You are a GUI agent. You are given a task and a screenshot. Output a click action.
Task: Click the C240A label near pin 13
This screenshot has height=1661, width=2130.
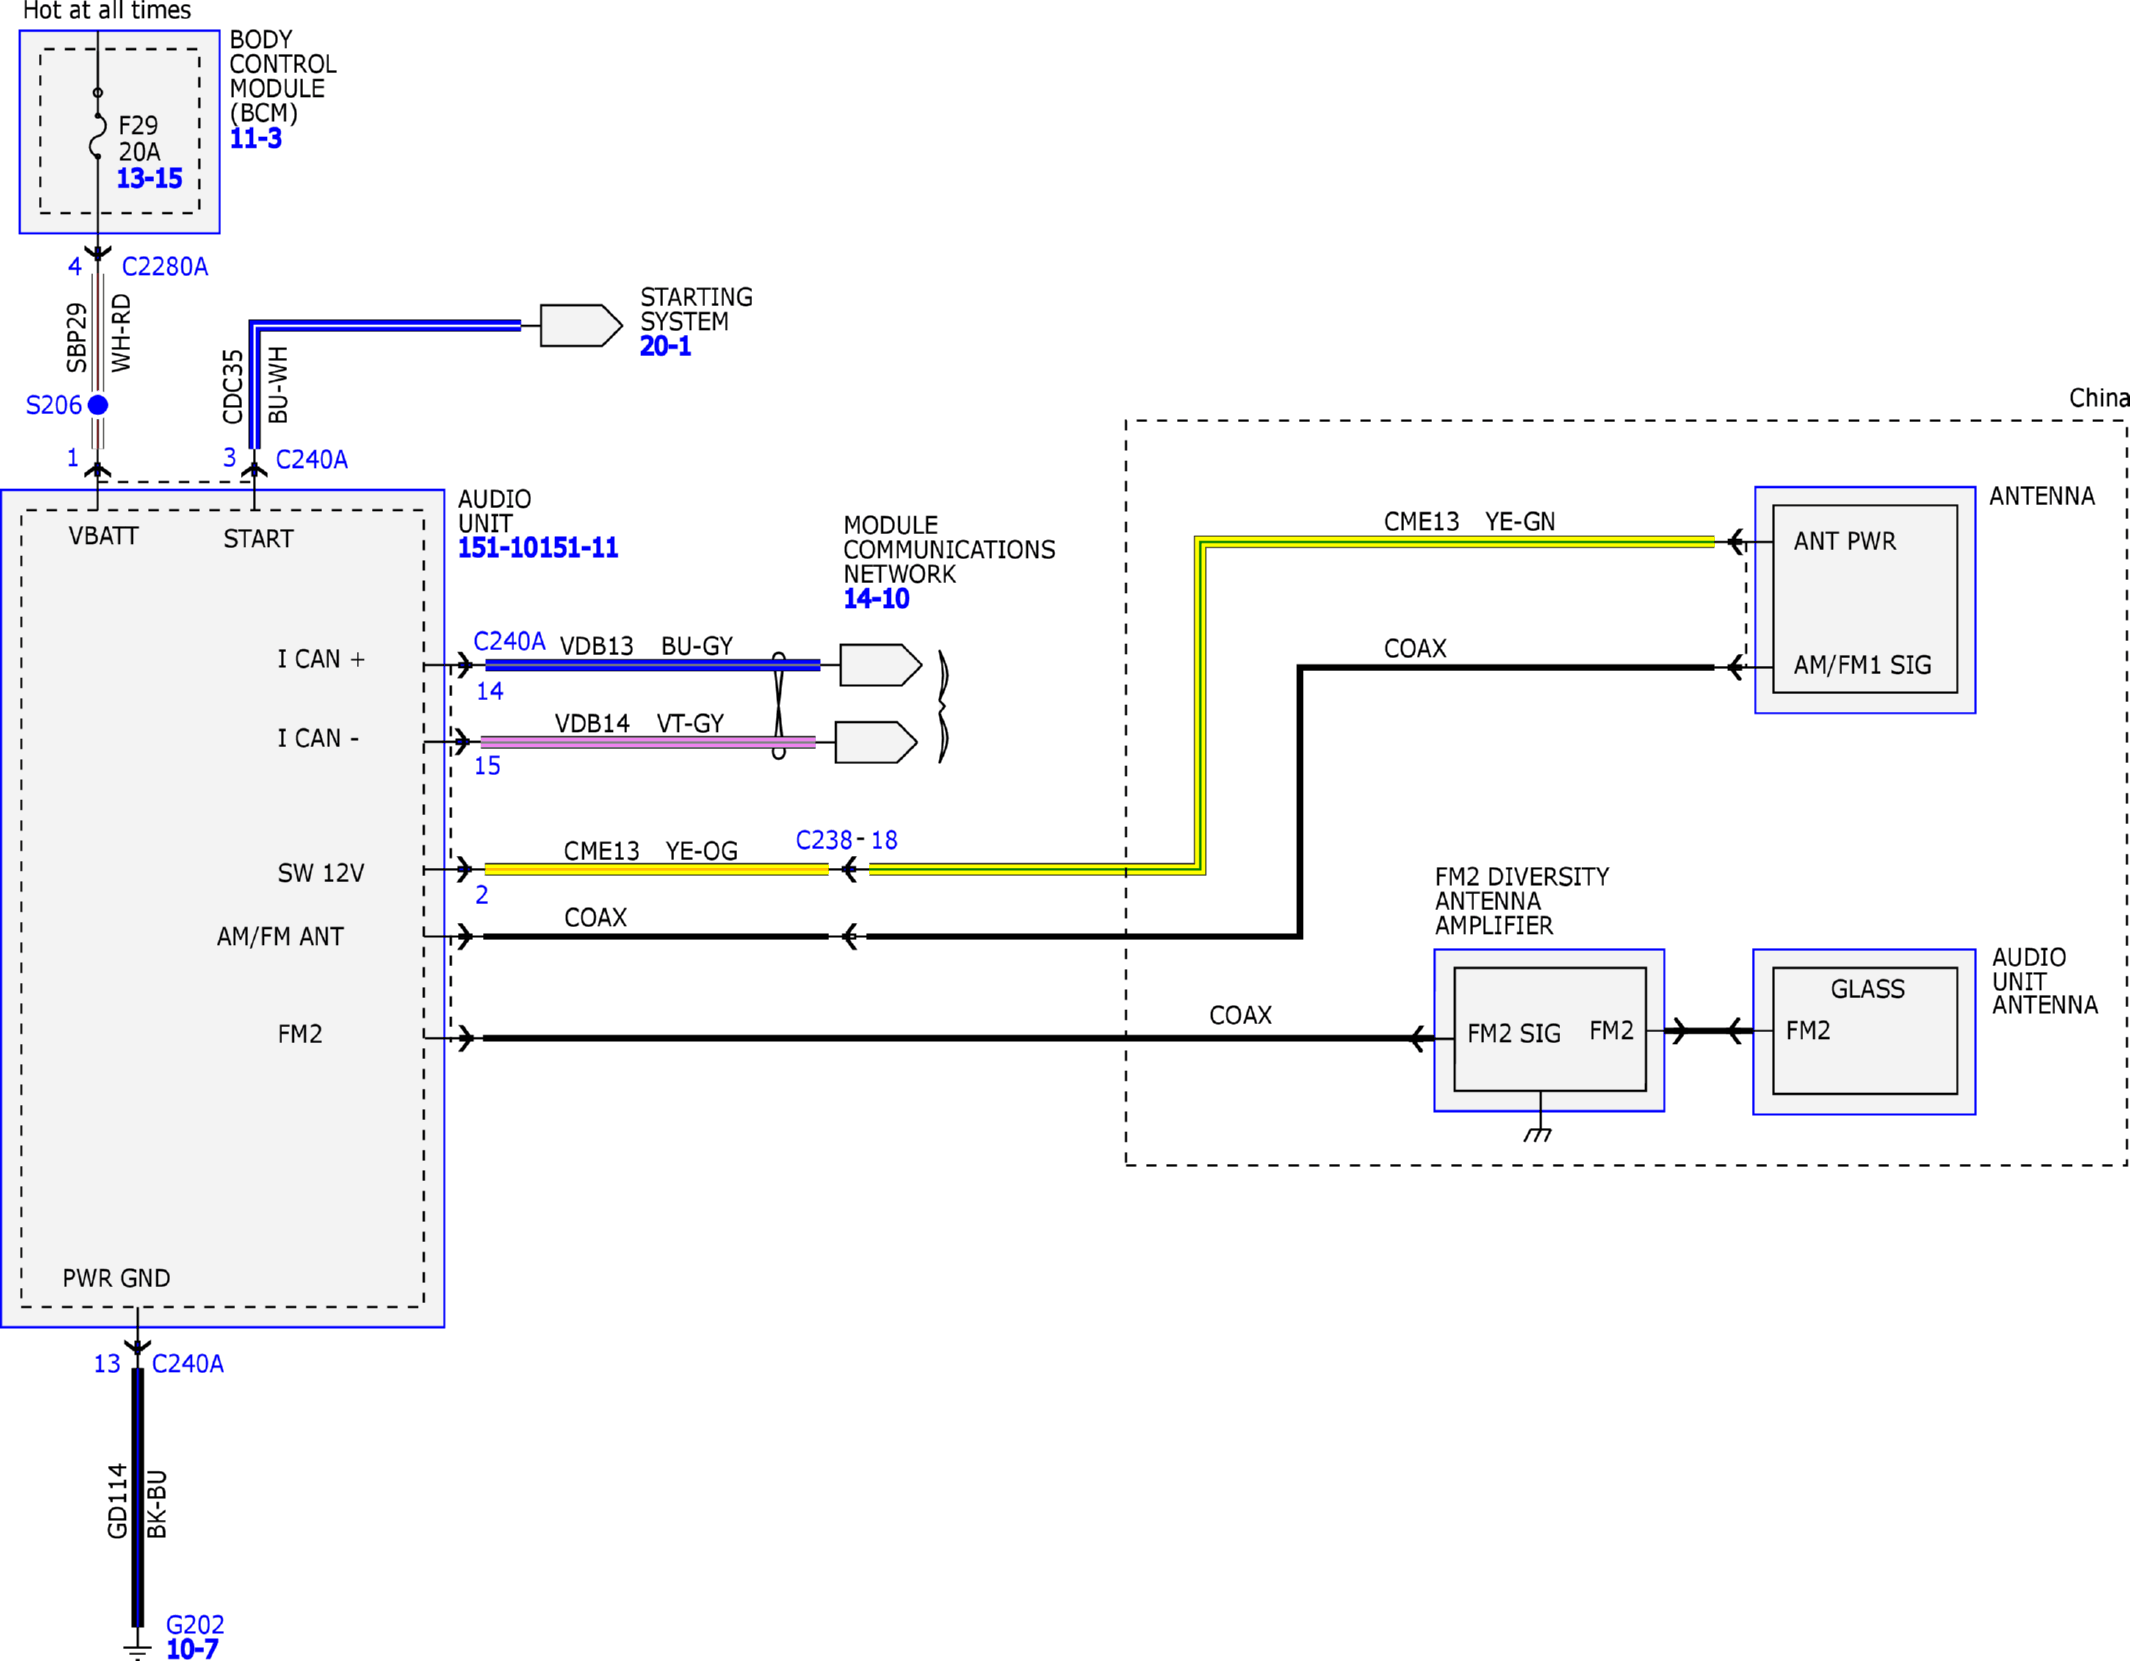coord(188,1364)
